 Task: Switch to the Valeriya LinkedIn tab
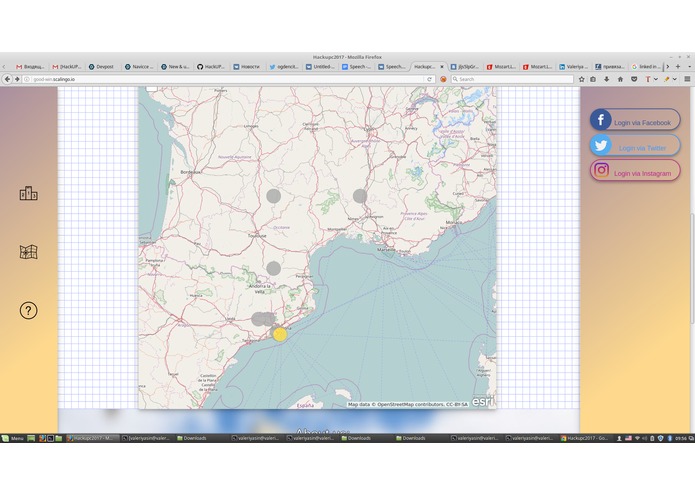[x=573, y=66]
